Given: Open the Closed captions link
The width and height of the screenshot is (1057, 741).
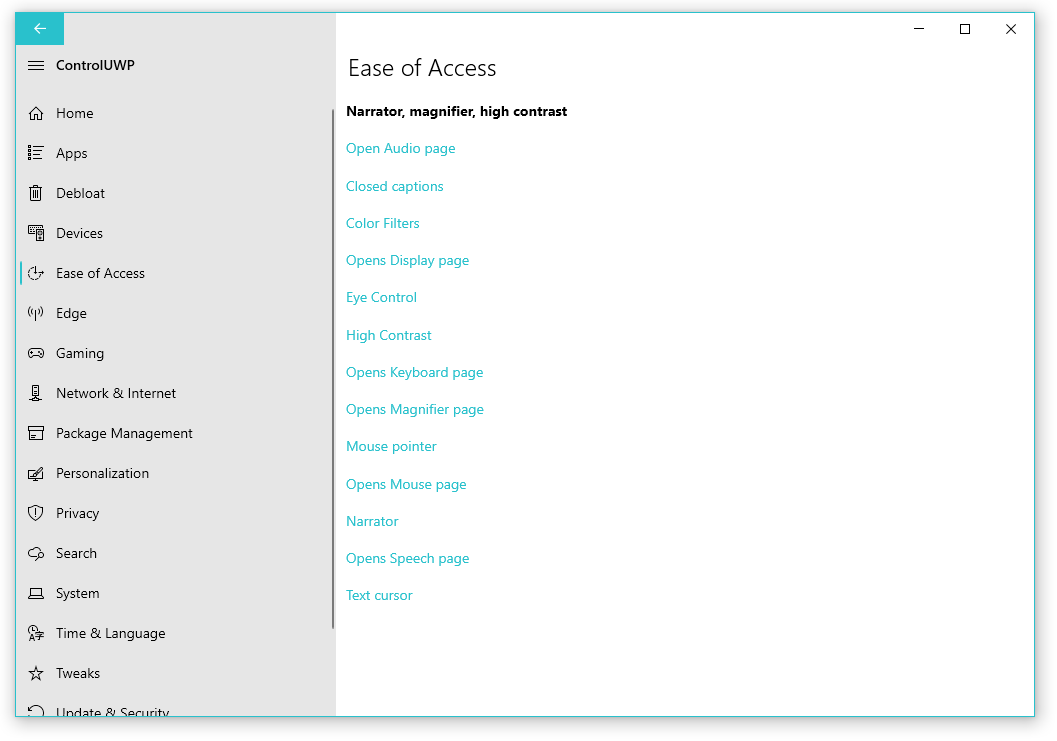Looking at the screenshot, I should point(394,186).
